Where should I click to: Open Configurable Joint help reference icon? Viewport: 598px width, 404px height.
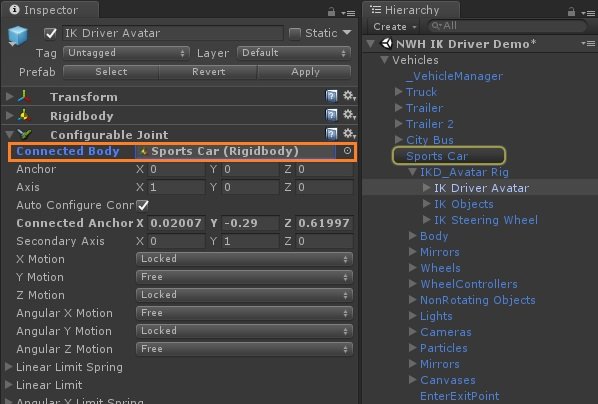(331, 134)
